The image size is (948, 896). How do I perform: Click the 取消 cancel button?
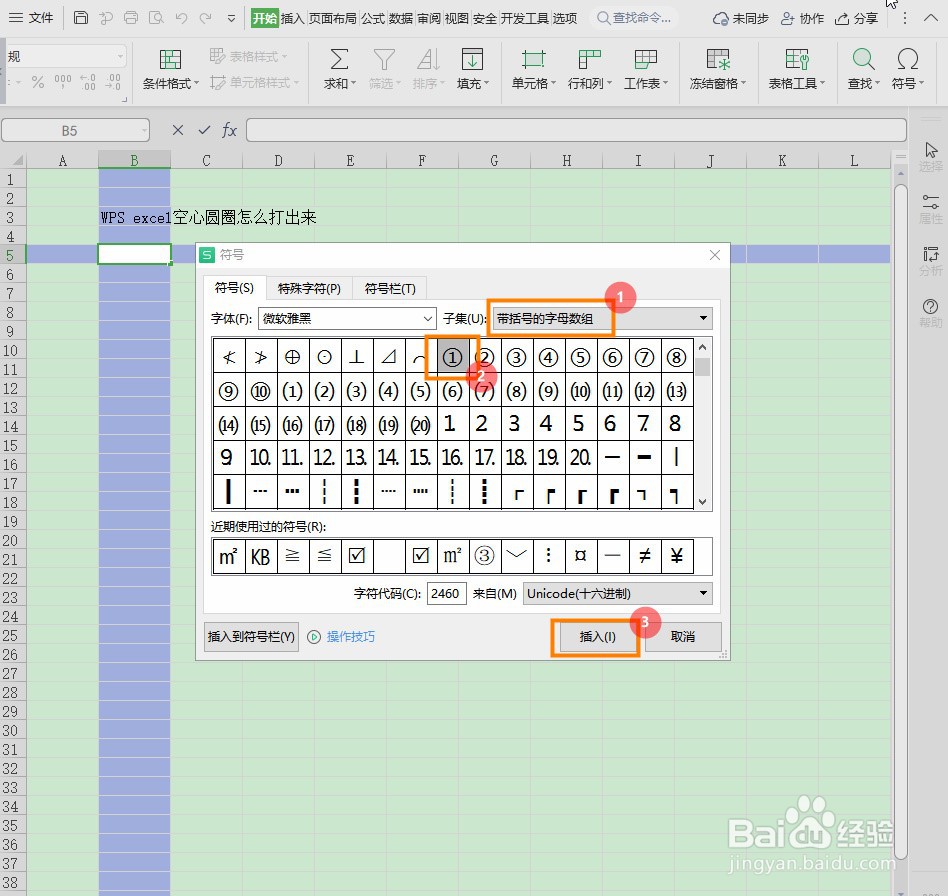pyautogui.click(x=683, y=637)
